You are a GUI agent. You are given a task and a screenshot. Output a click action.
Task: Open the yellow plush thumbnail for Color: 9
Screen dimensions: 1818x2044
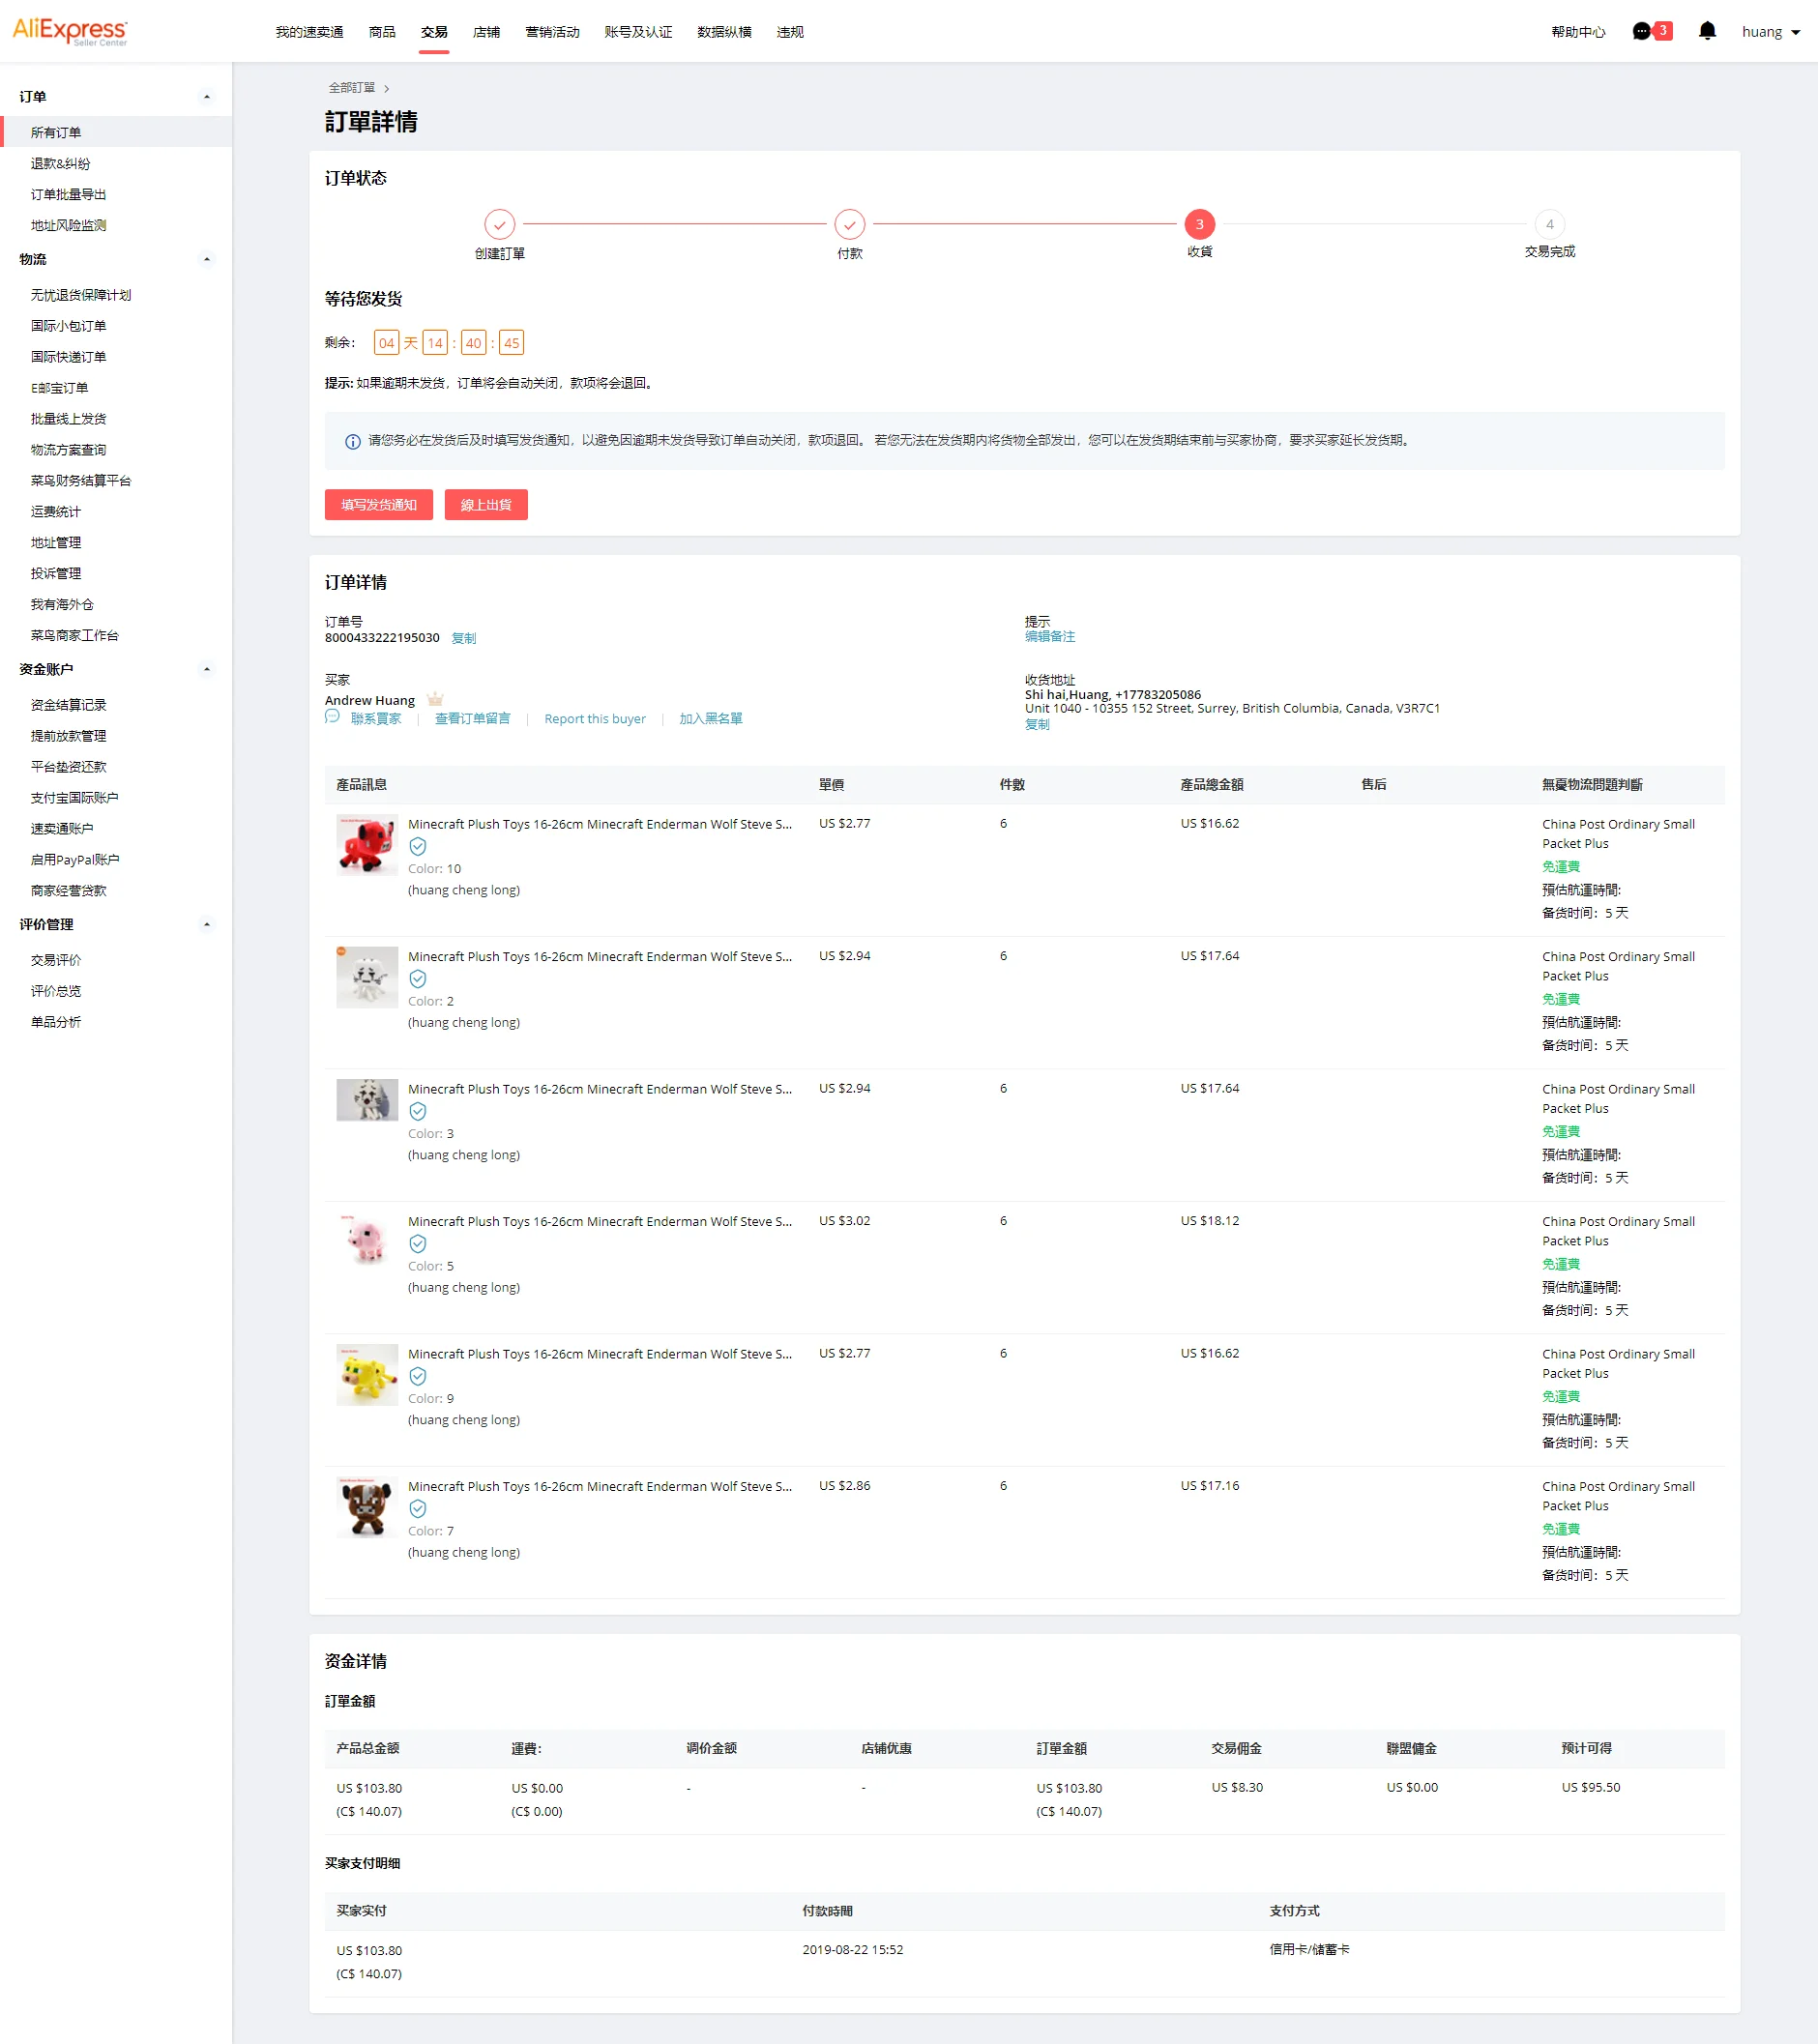click(367, 1375)
